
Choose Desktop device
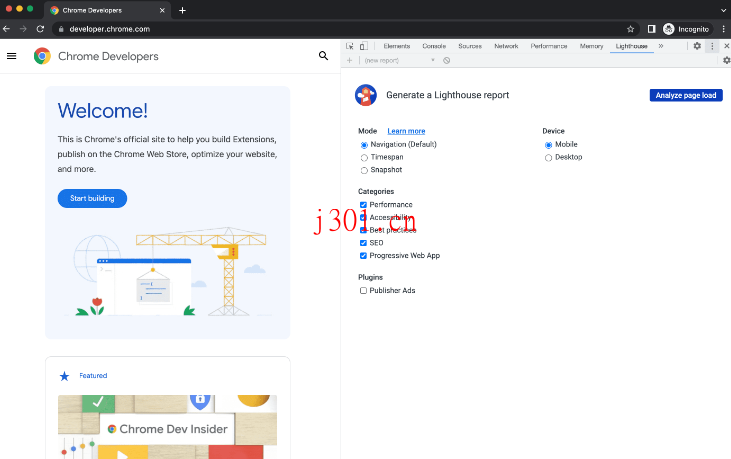pyautogui.click(x=548, y=158)
